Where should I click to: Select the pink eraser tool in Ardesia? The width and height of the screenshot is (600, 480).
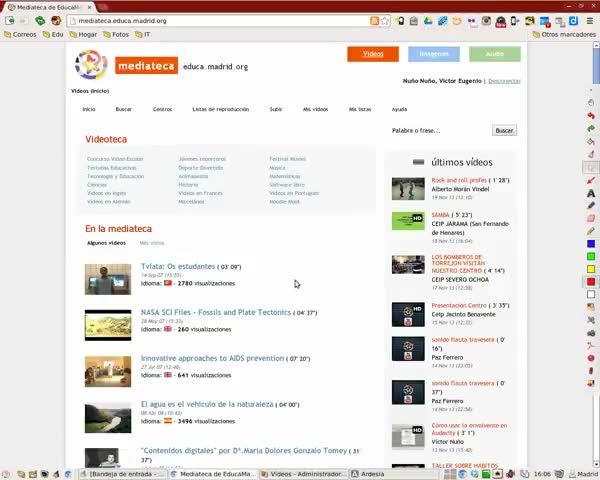point(591,218)
